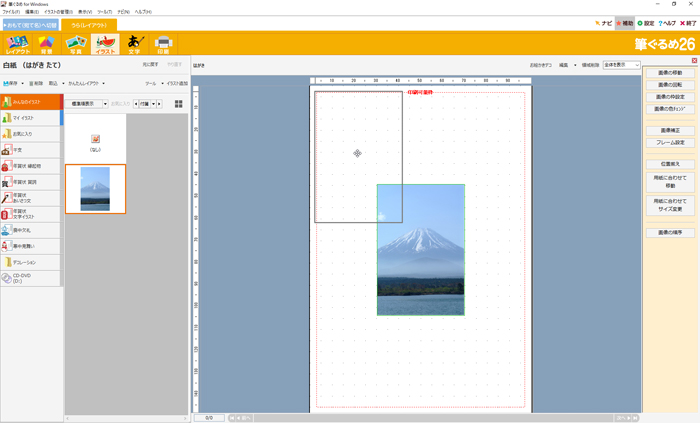Open the 写真 (Photo) toolbar icon
The width and height of the screenshot is (700, 423).
coord(74,43)
